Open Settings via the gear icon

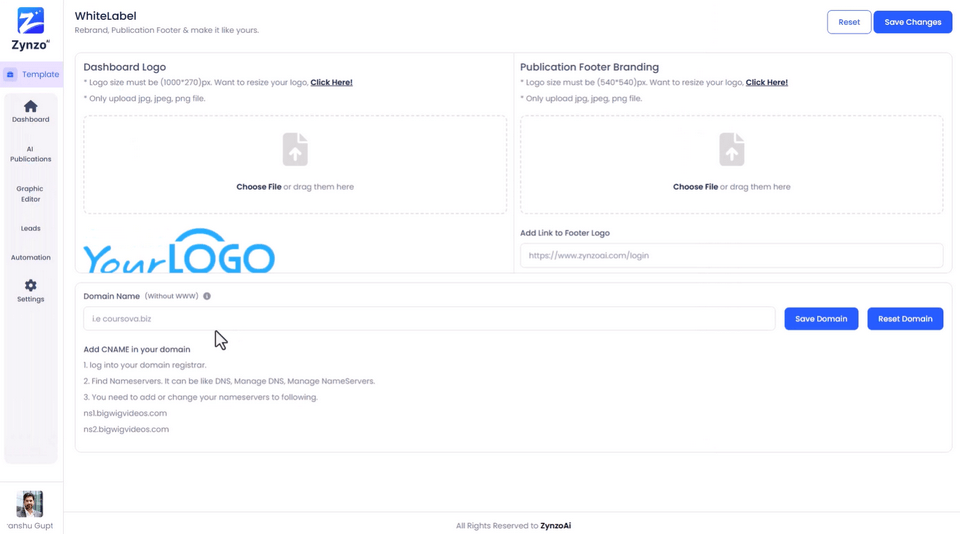pos(31,285)
